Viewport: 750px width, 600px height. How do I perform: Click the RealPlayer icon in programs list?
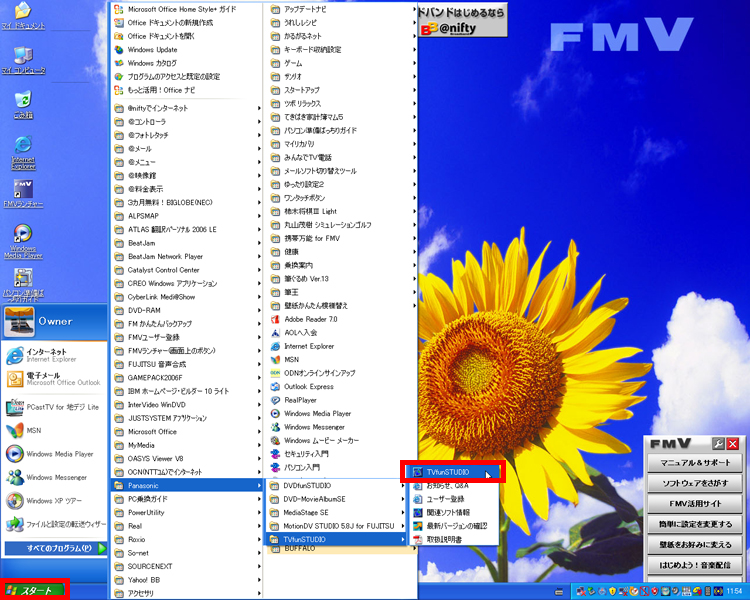(x=275, y=400)
